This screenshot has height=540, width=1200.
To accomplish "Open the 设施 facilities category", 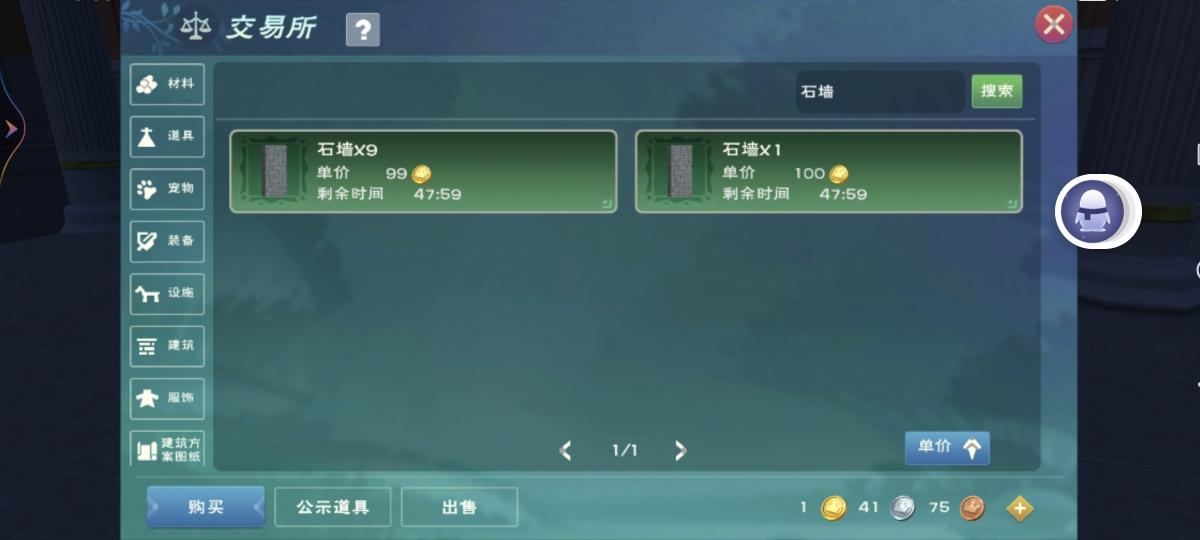I will click(x=167, y=294).
